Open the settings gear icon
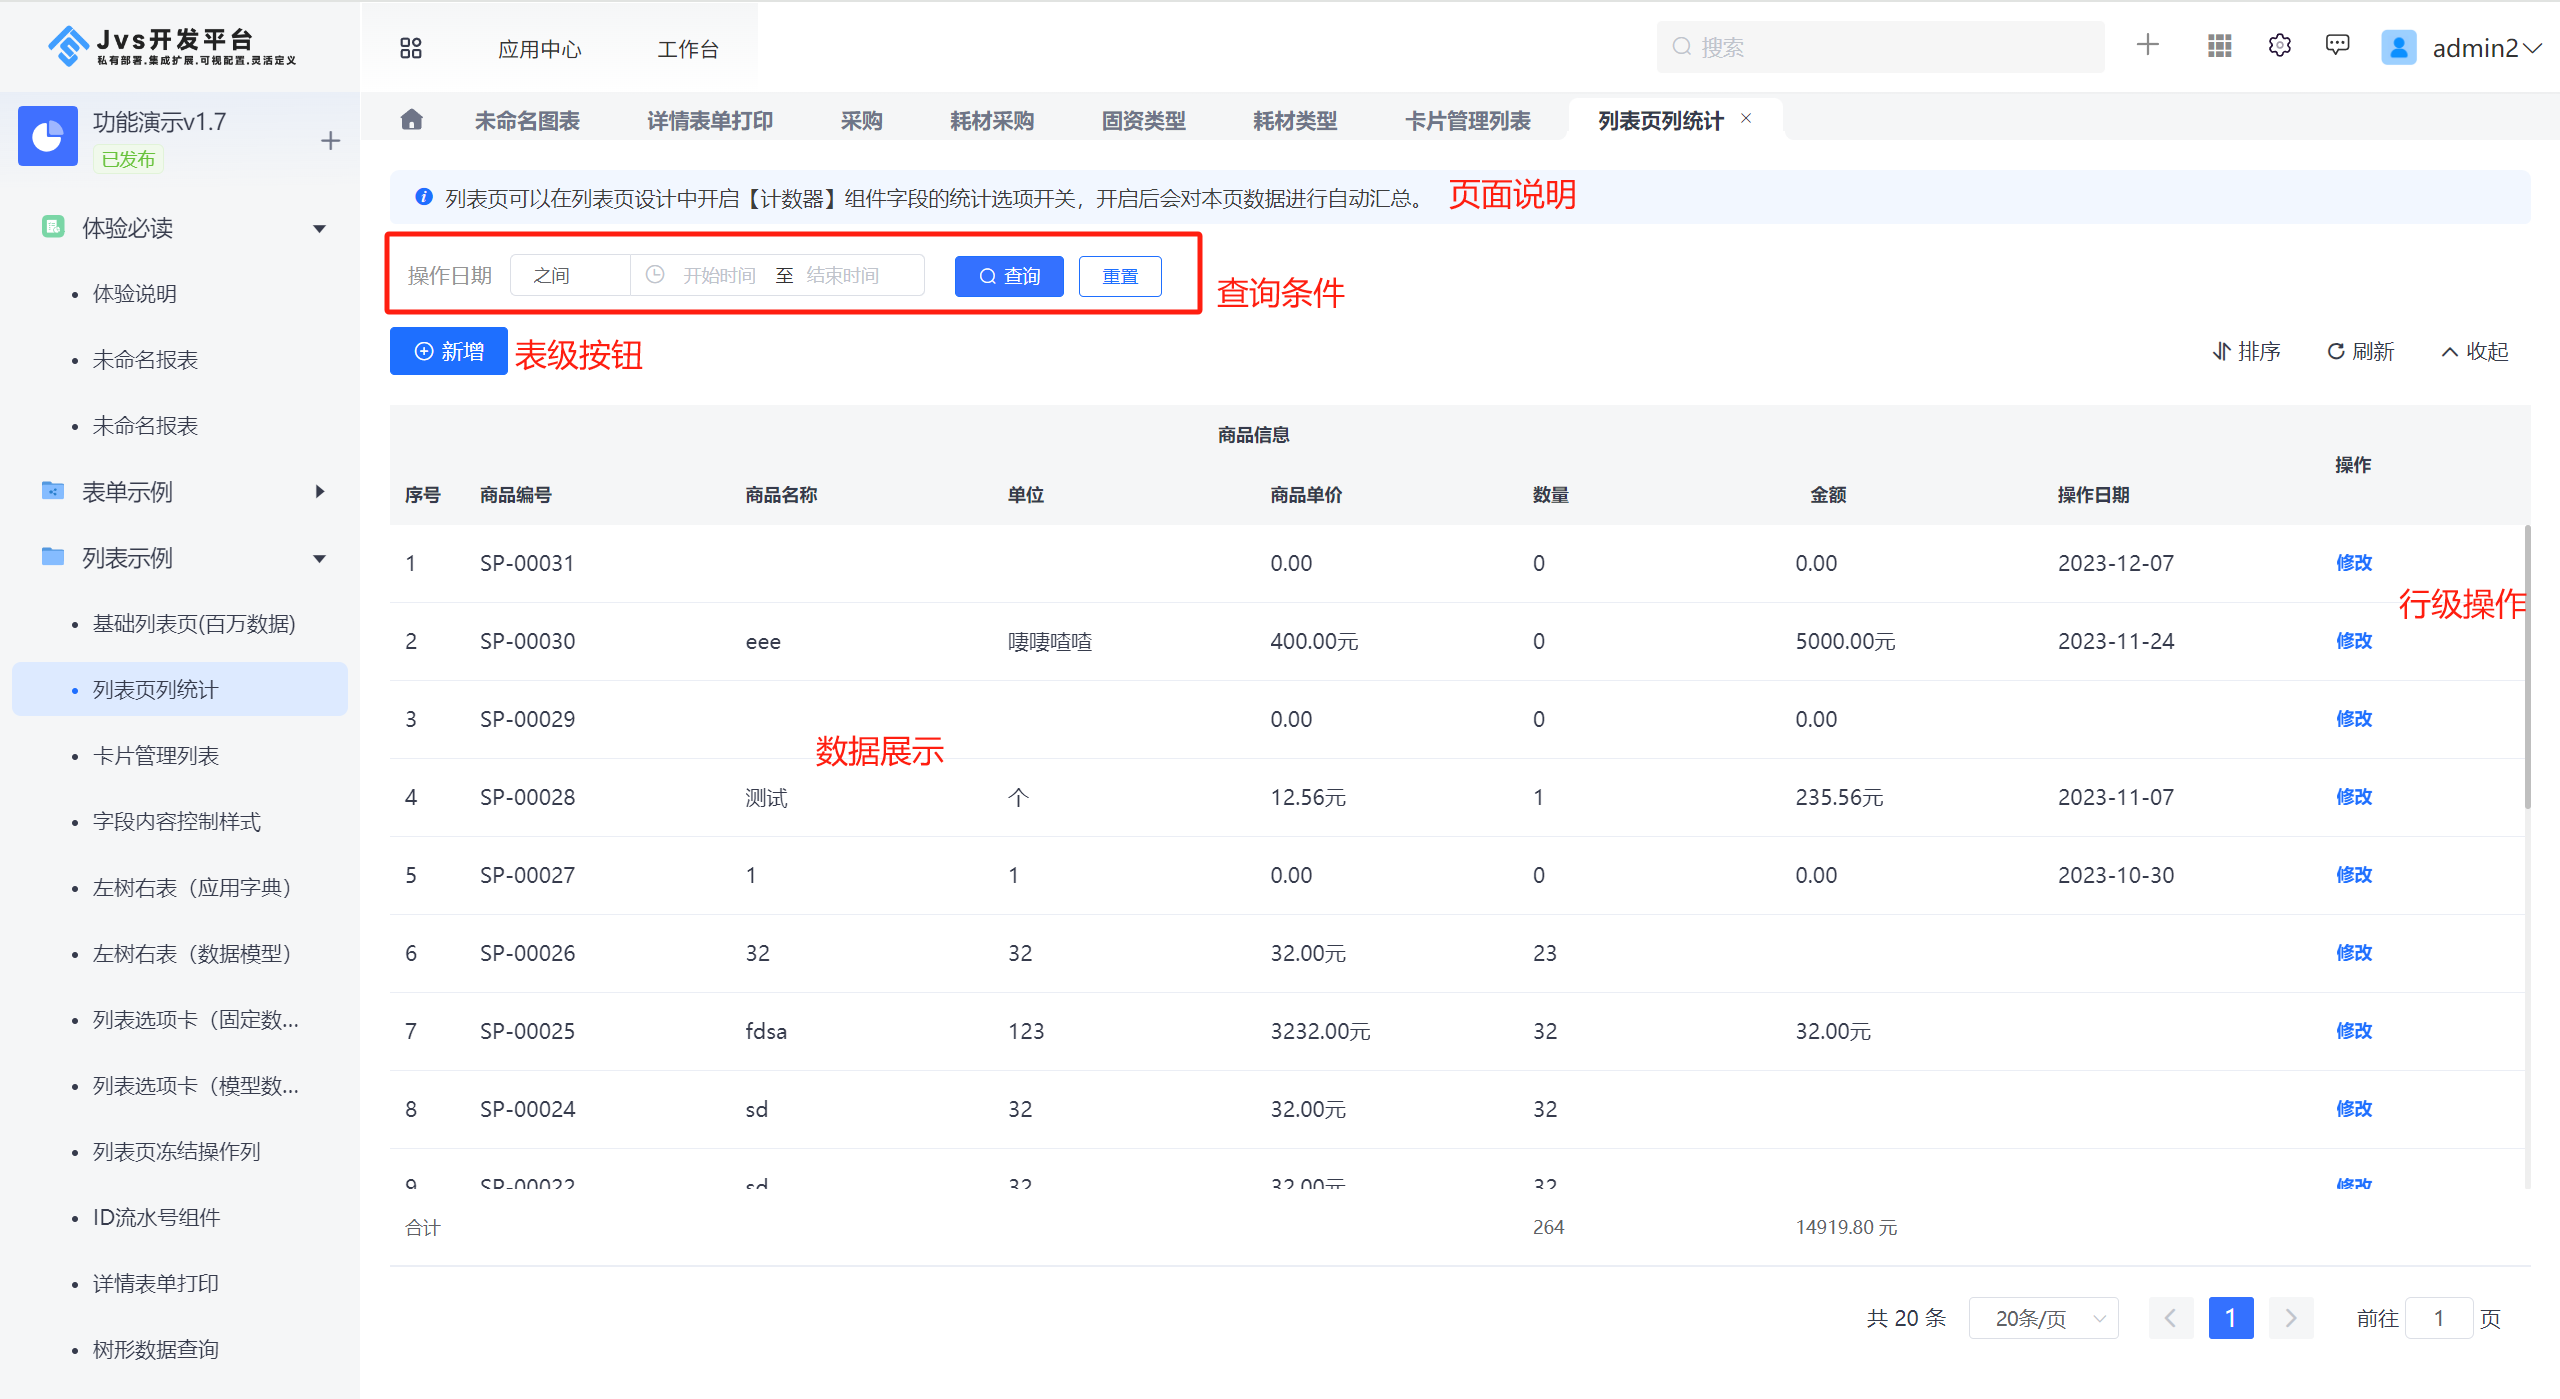 [x=2279, y=45]
